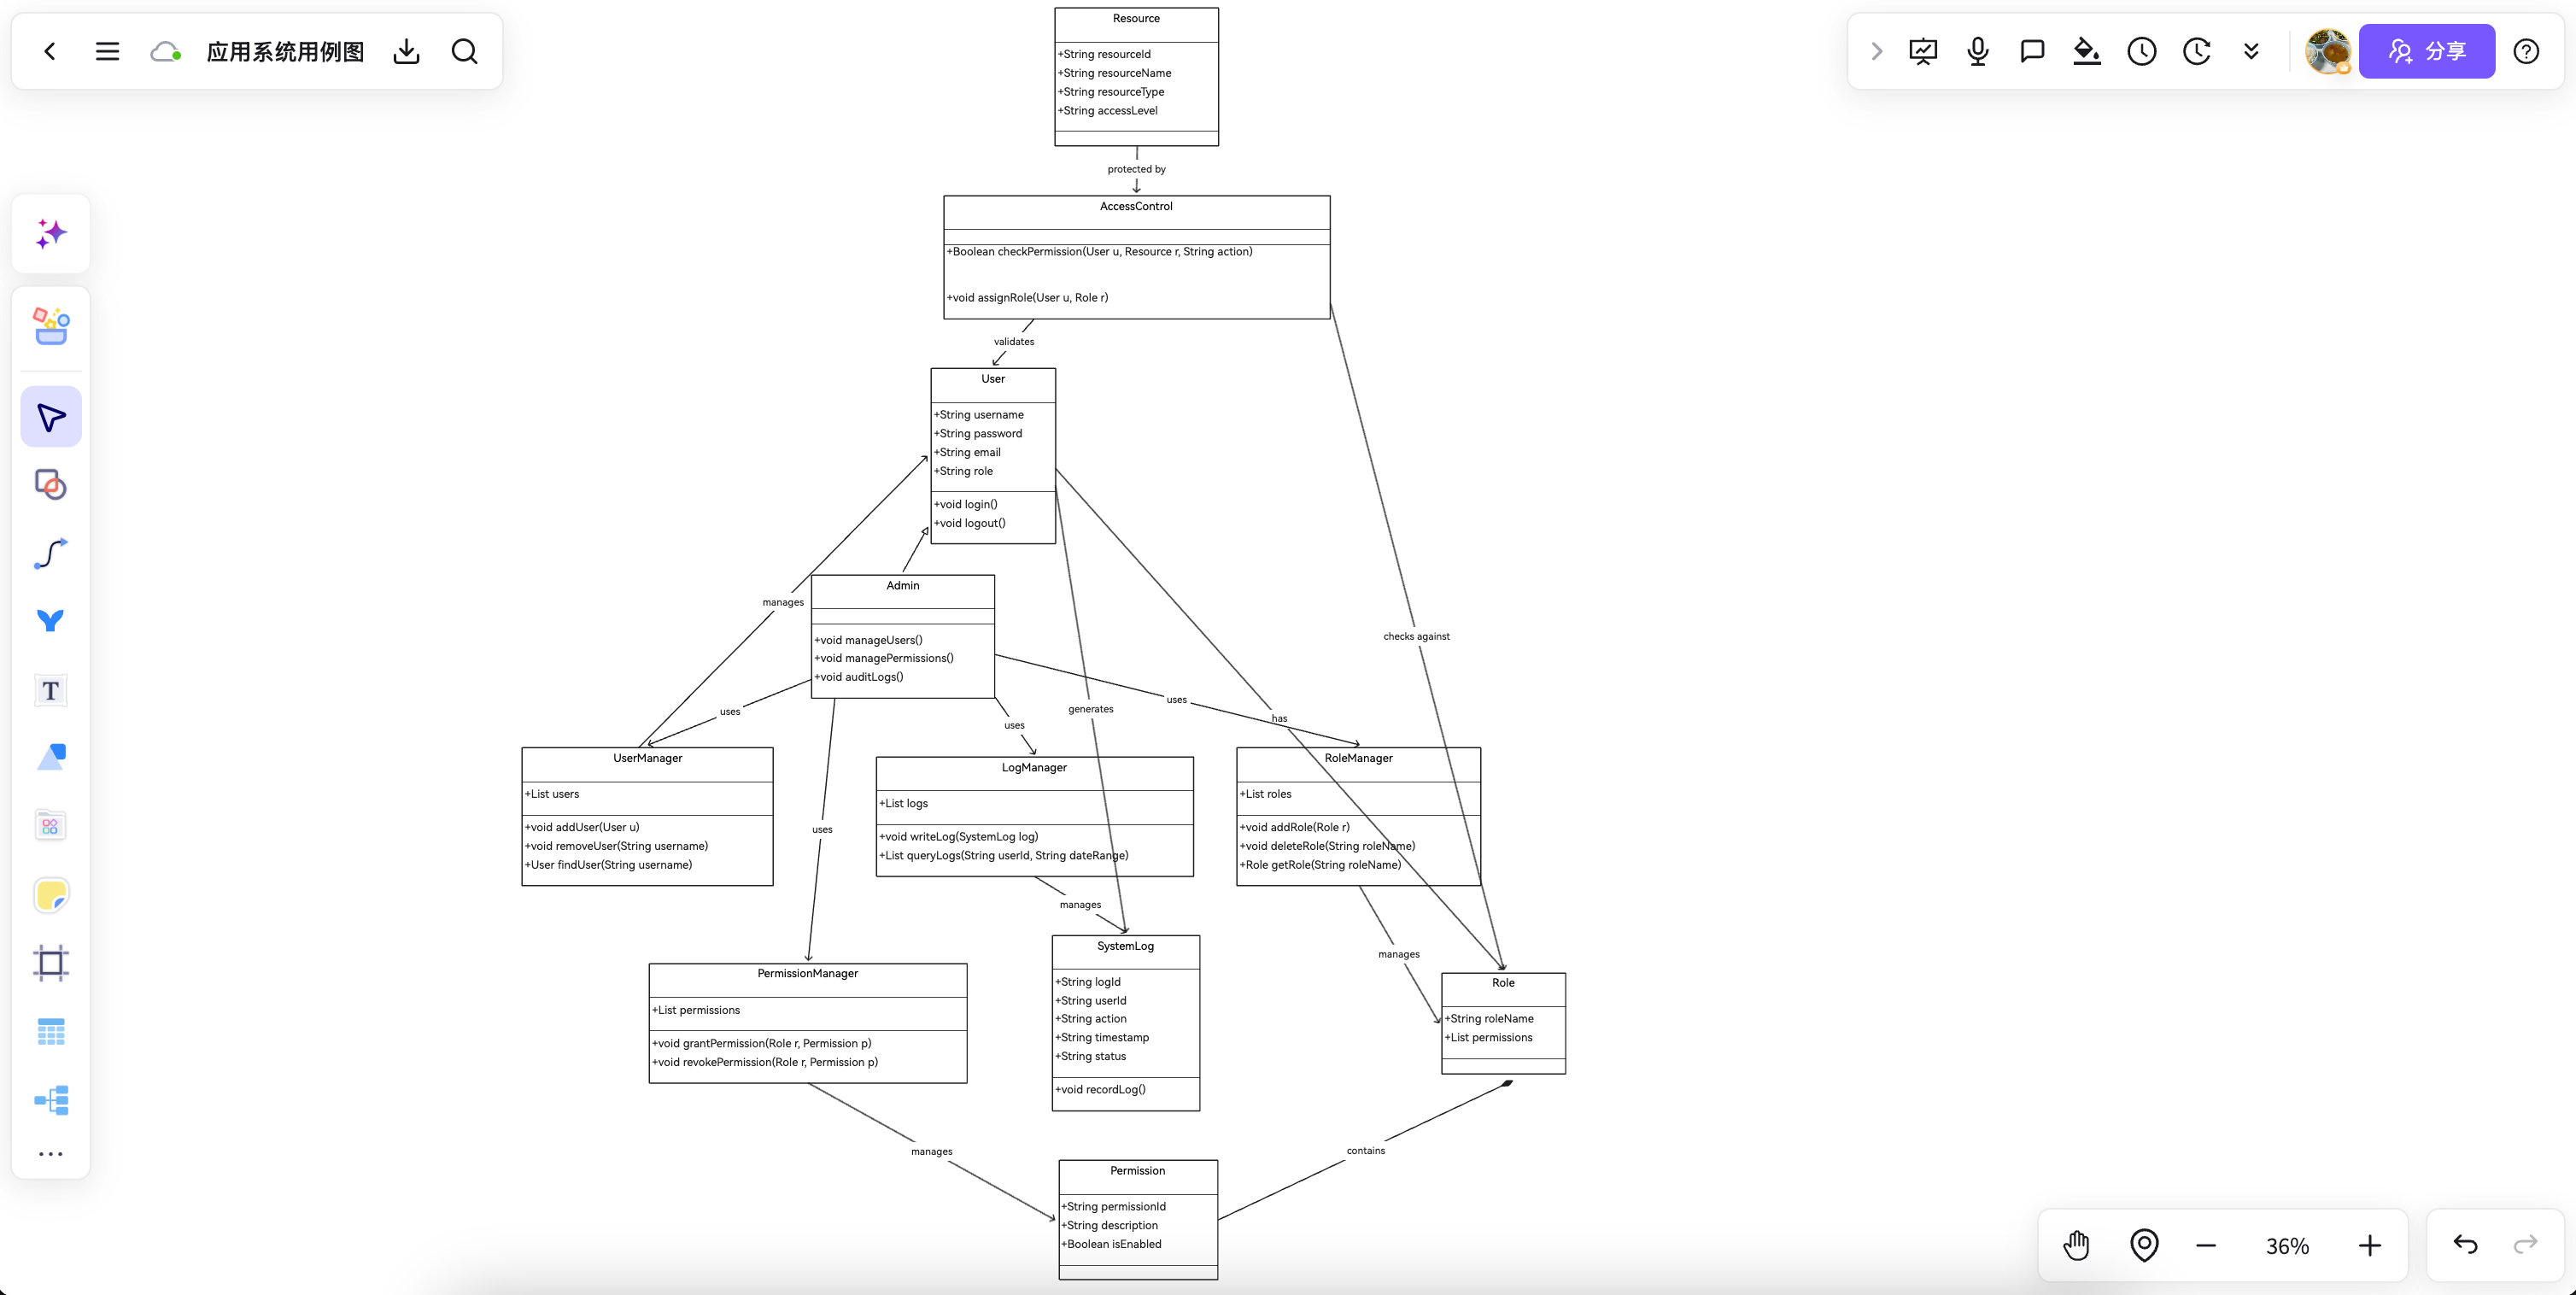Click the document title 应用系统用例图

pyautogui.click(x=285, y=51)
